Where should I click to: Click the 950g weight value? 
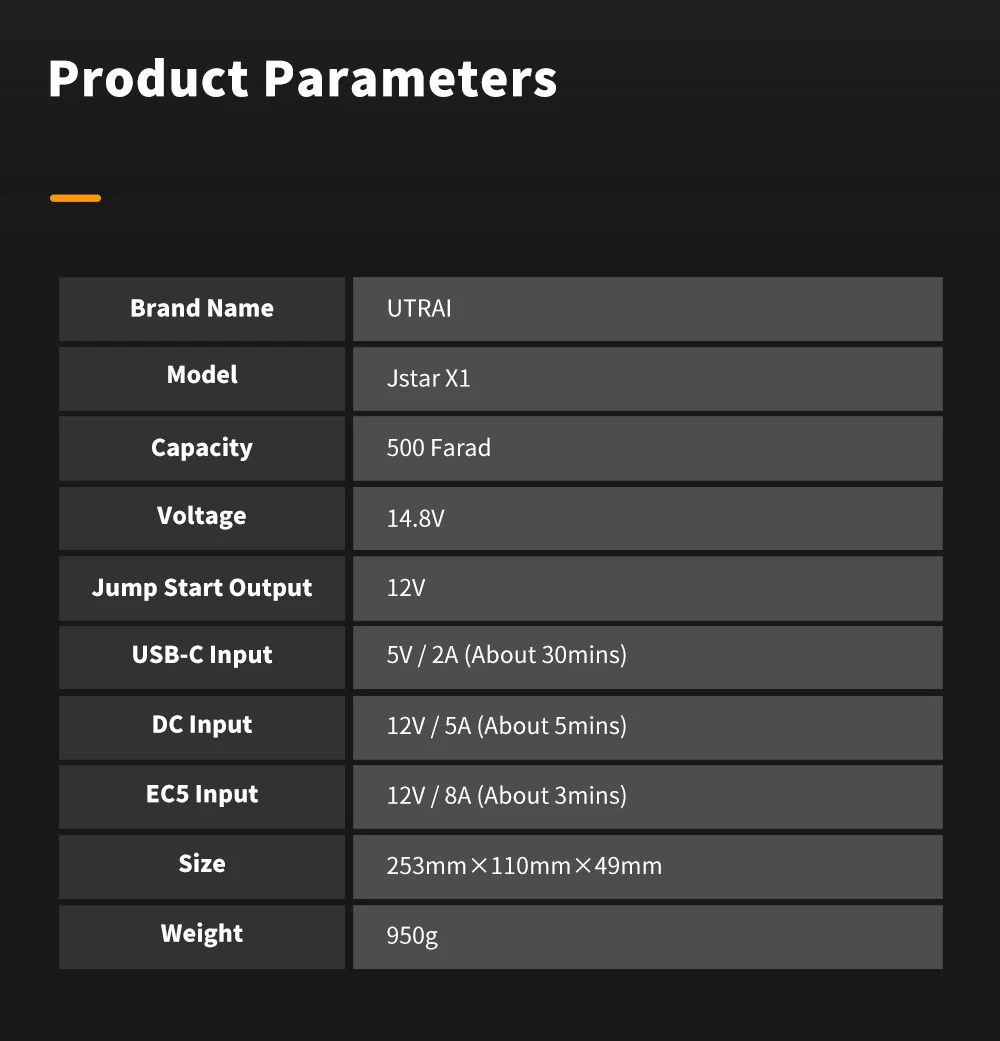tap(412, 937)
